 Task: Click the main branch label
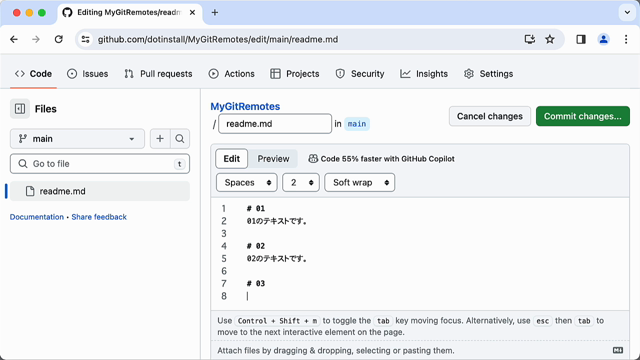pos(357,124)
